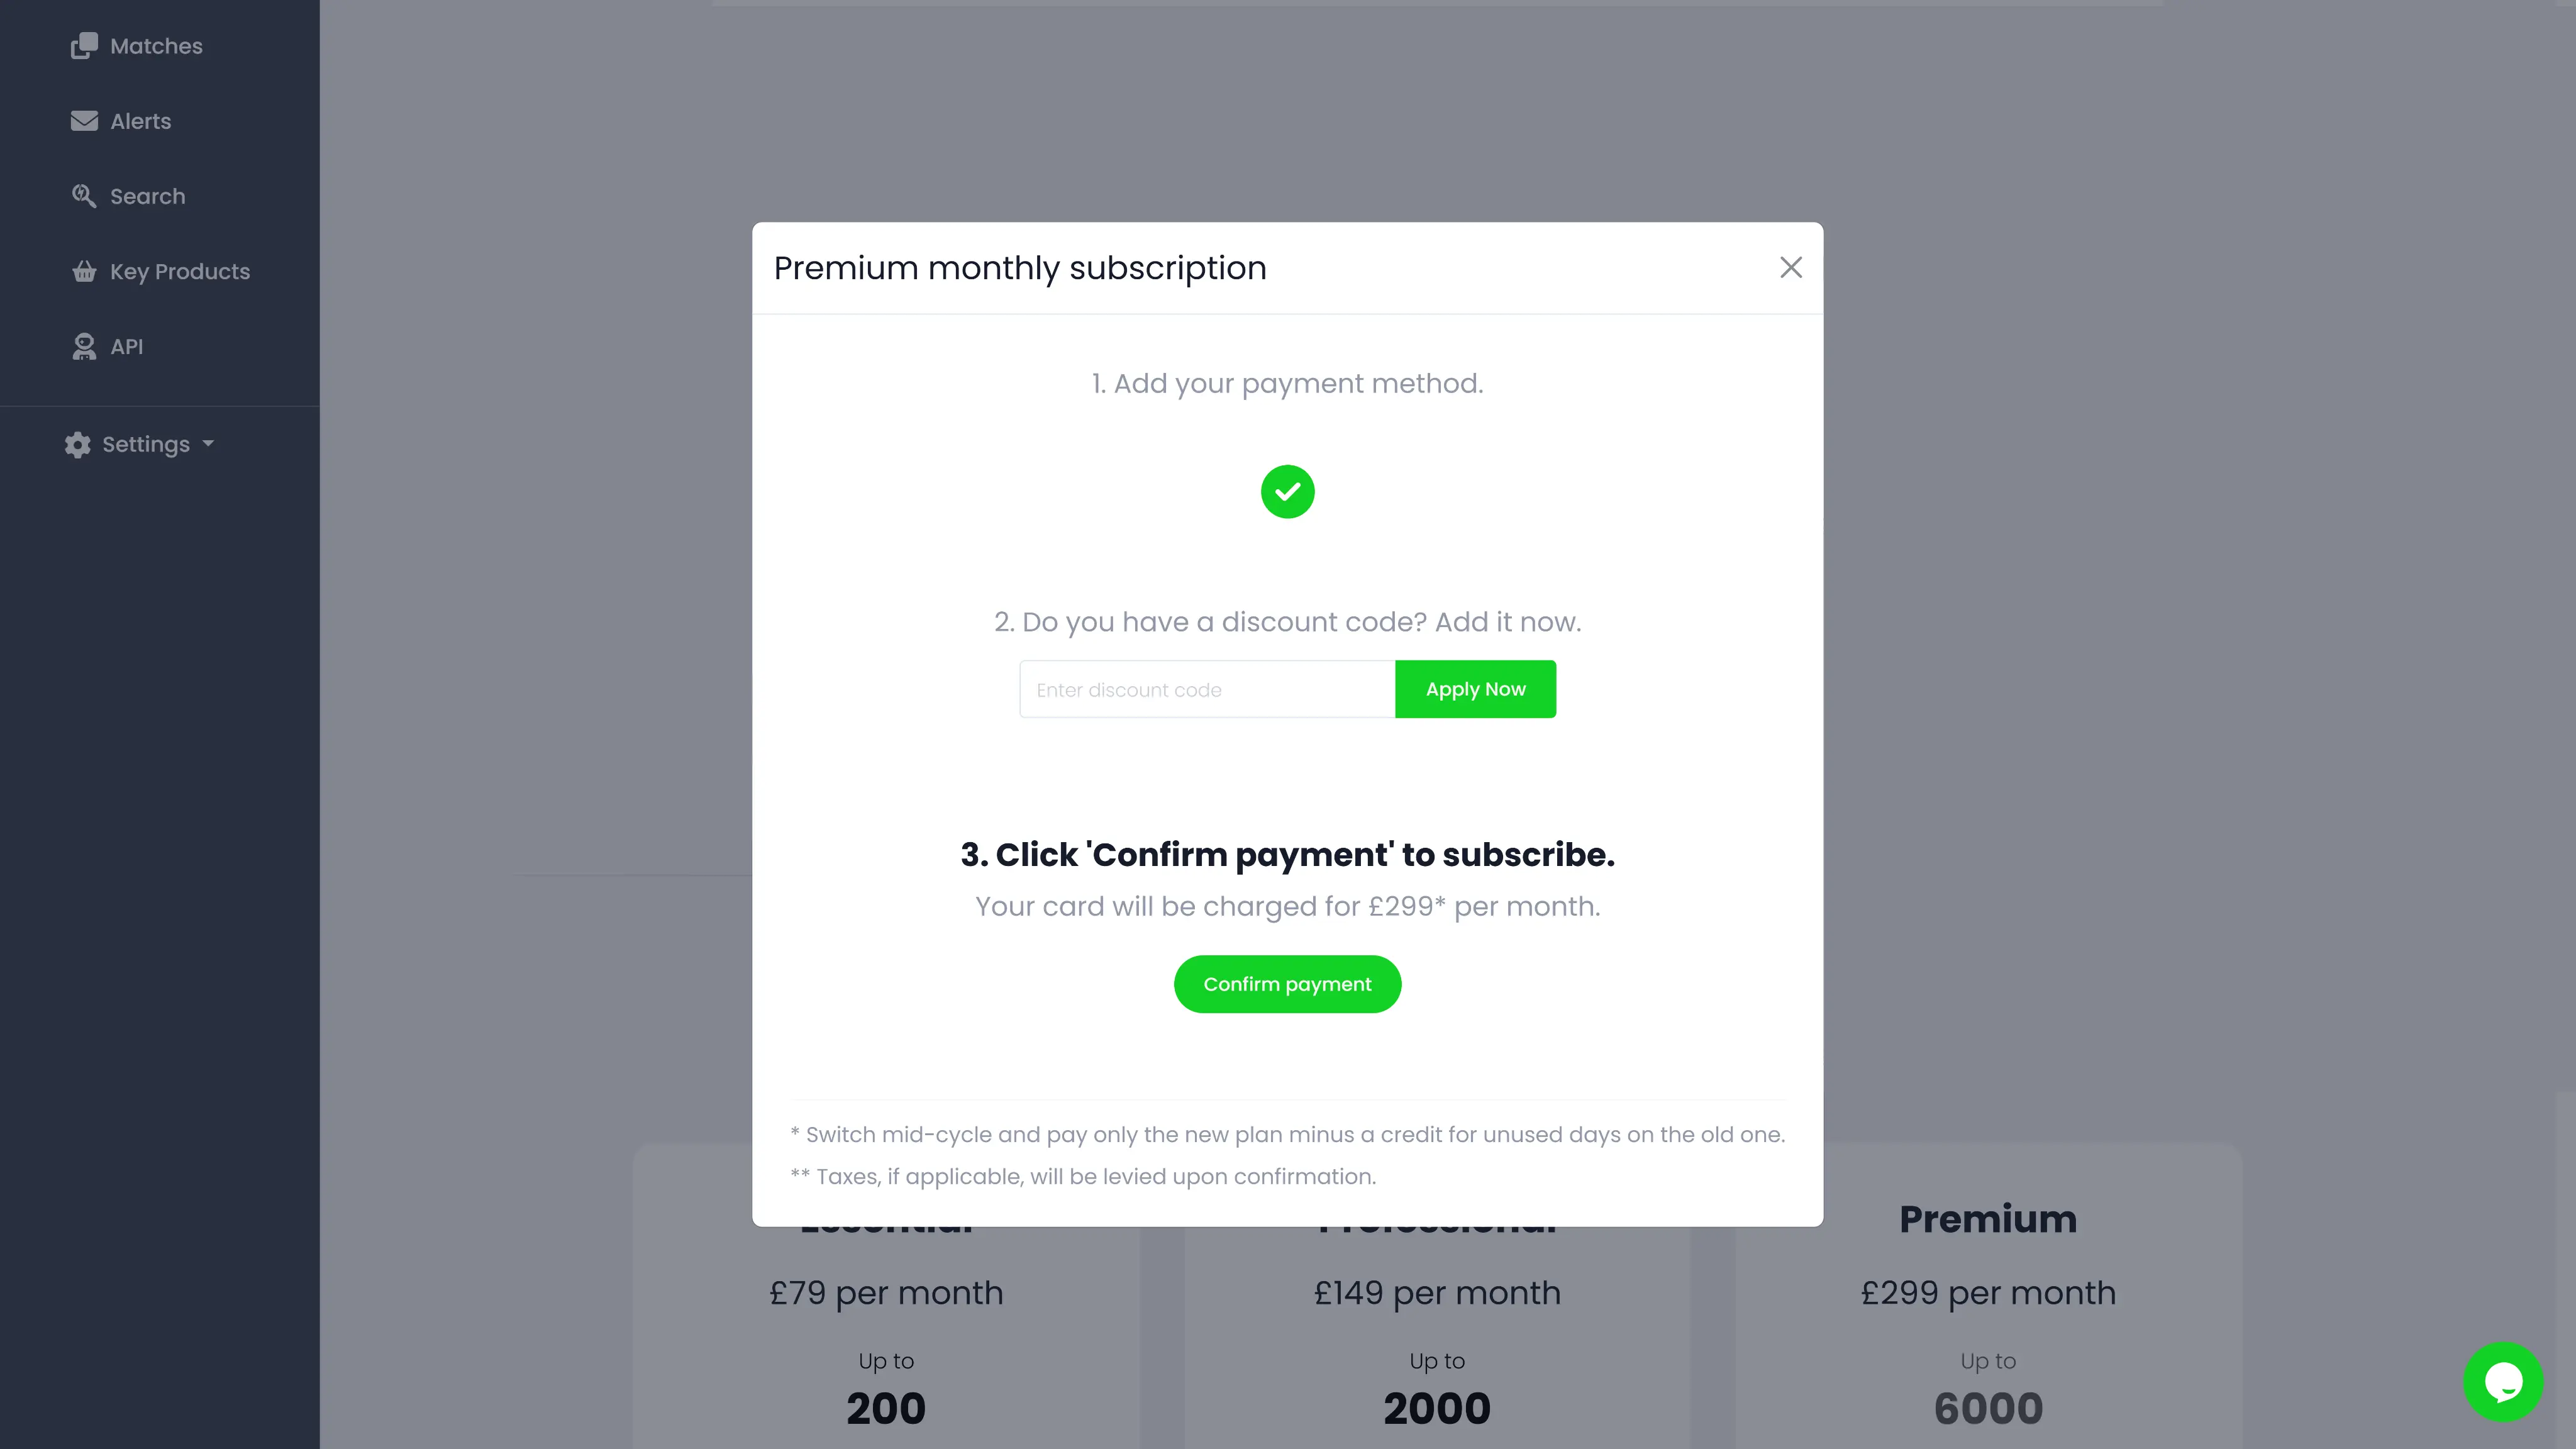Focus the Enter discount code field
Screen dimensions: 2576x1449
[1207, 689]
